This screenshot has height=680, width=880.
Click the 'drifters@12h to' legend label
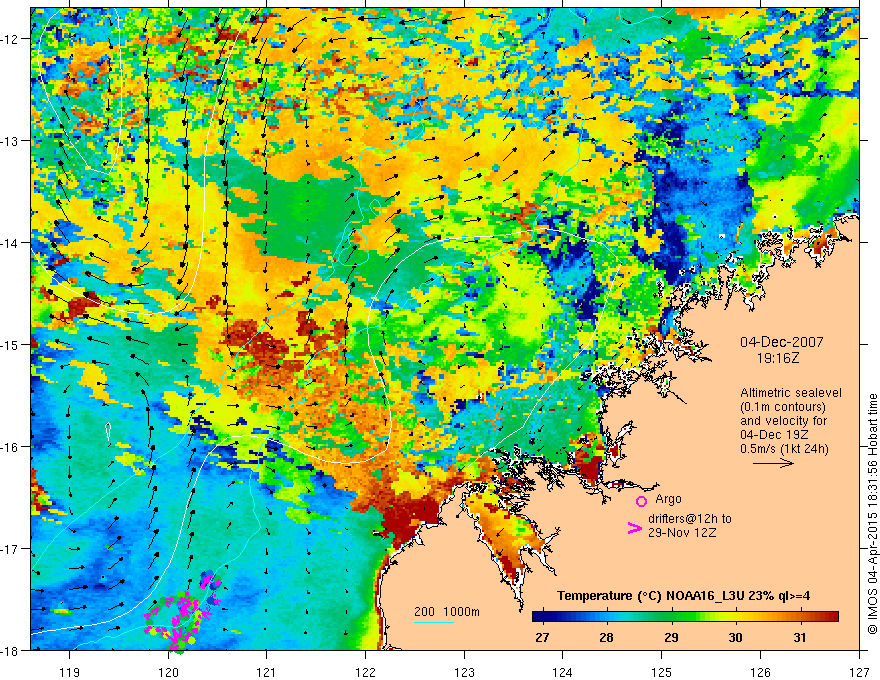pyautogui.click(x=690, y=519)
